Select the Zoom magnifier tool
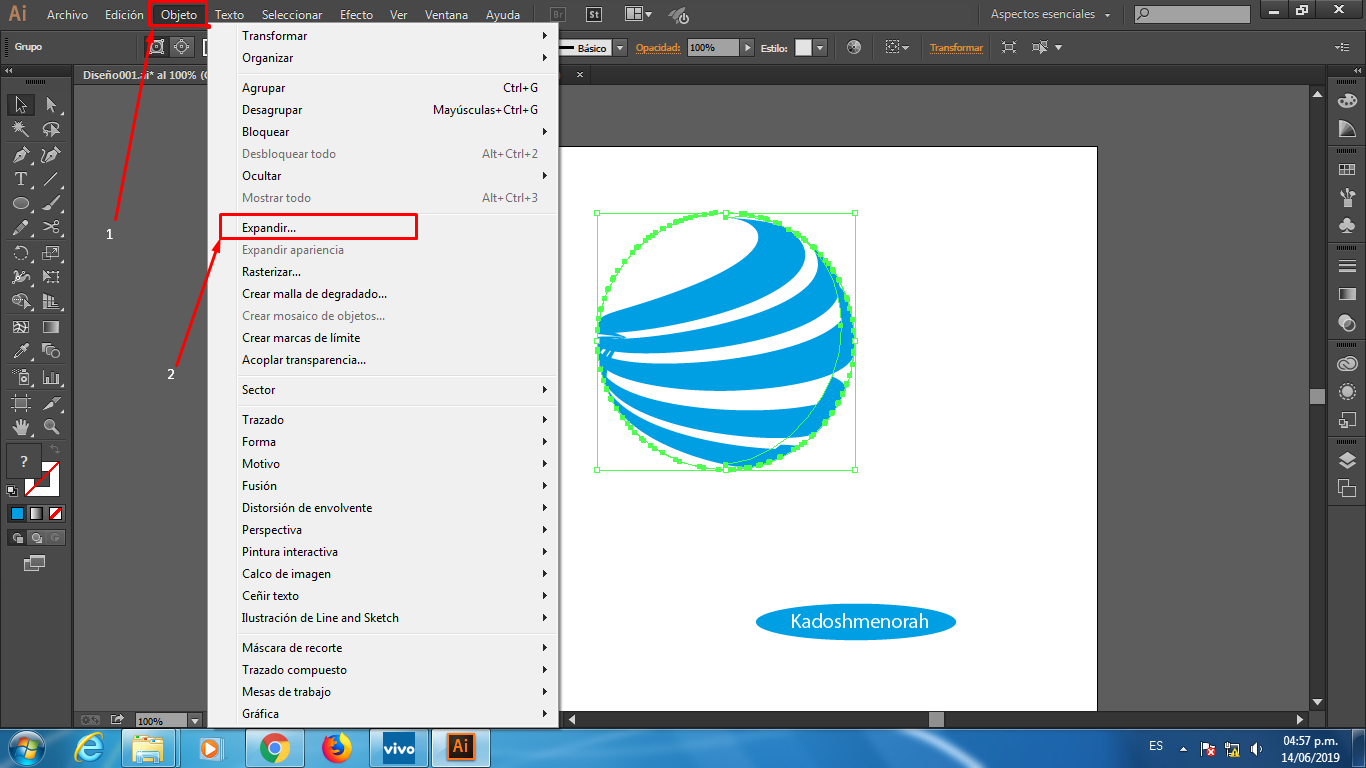 (51, 427)
